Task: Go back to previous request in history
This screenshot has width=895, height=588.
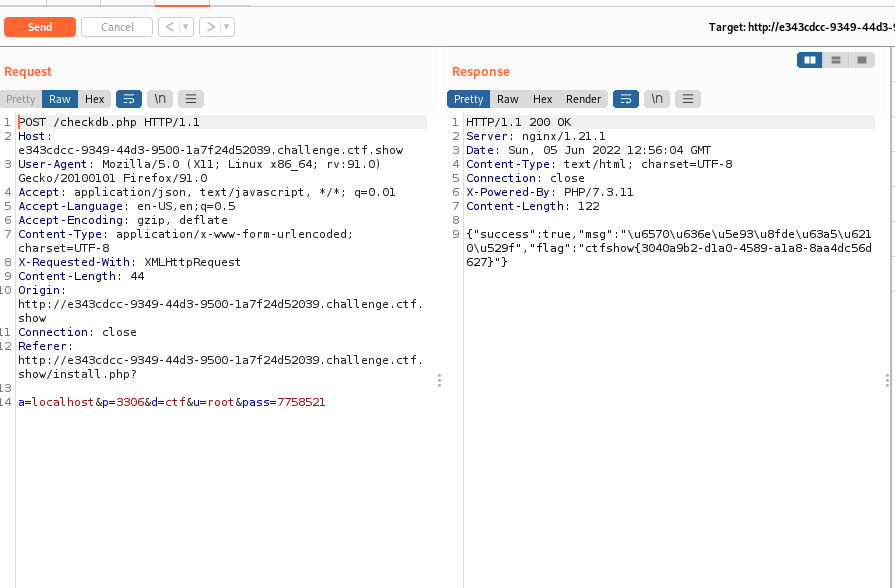Action: (x=170, y=27)
